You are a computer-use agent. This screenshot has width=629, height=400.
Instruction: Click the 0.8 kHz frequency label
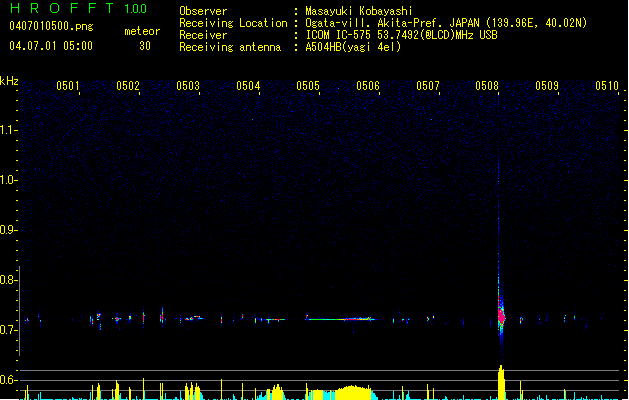pyautogui.click(x=8, y=280)
